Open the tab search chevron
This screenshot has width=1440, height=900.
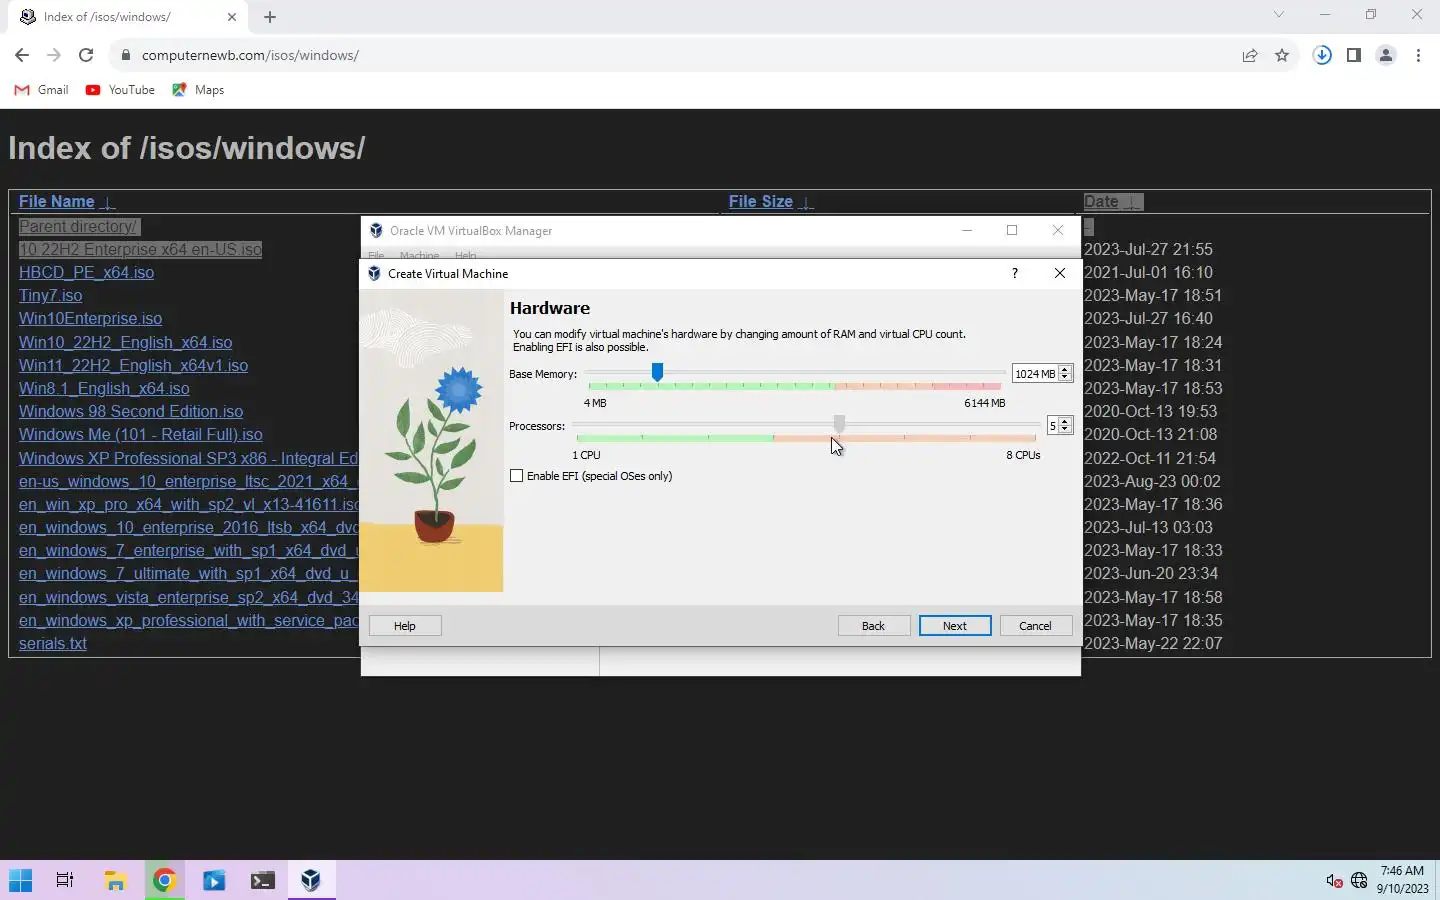(1278, 15)
